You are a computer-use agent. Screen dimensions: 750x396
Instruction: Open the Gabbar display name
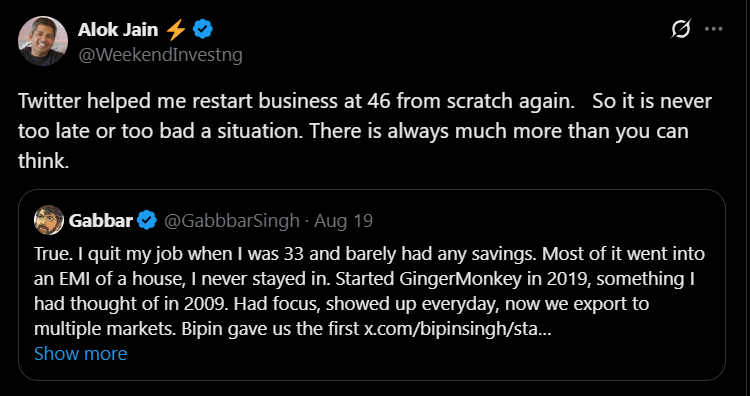coord(100,221)
